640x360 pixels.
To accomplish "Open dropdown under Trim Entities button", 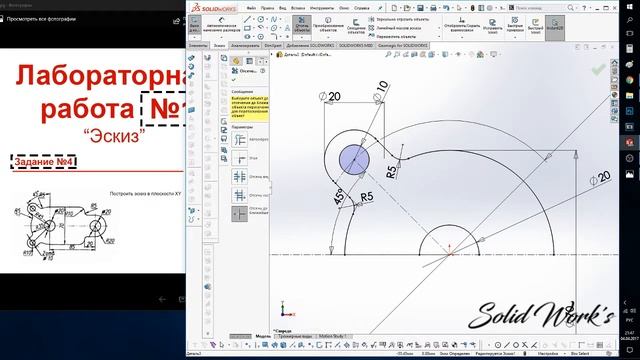I will tap(302, 37).
